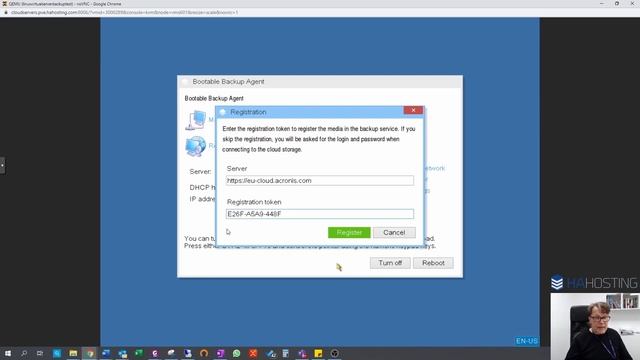This screenshot has width=640, height=360.
Task: Open File Explorer from taskbar
Action: 73,353
